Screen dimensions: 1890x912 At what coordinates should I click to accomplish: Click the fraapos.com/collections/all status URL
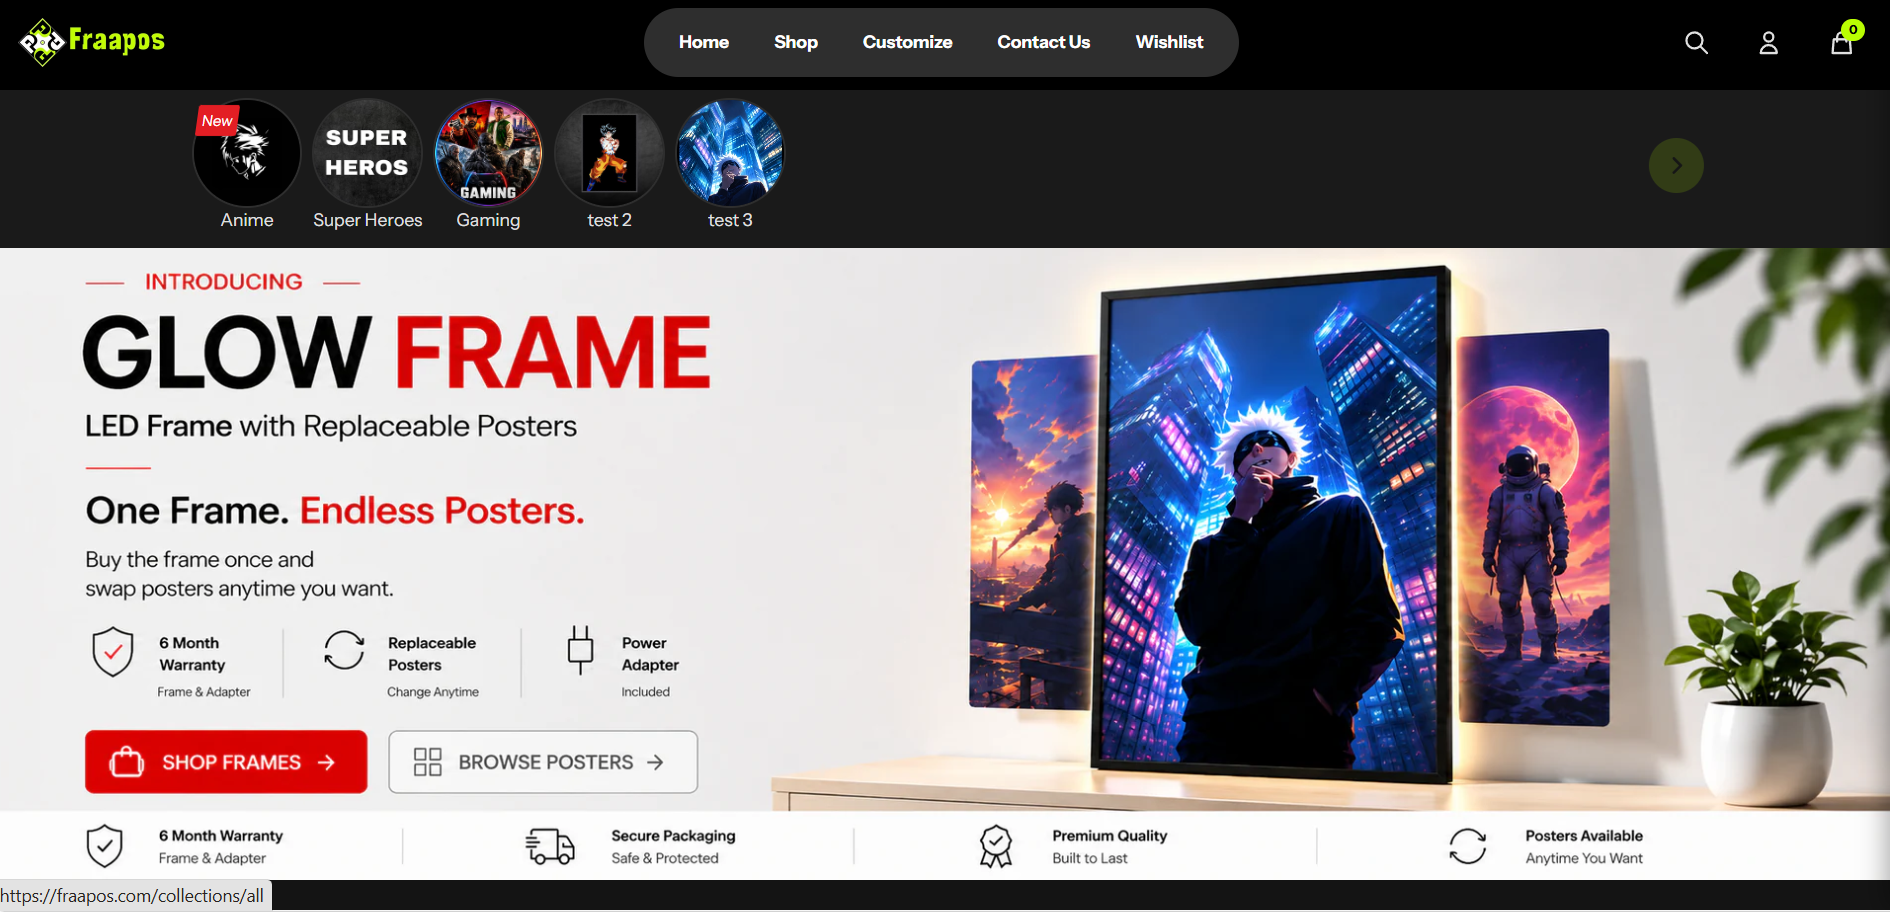click(133, 896)
